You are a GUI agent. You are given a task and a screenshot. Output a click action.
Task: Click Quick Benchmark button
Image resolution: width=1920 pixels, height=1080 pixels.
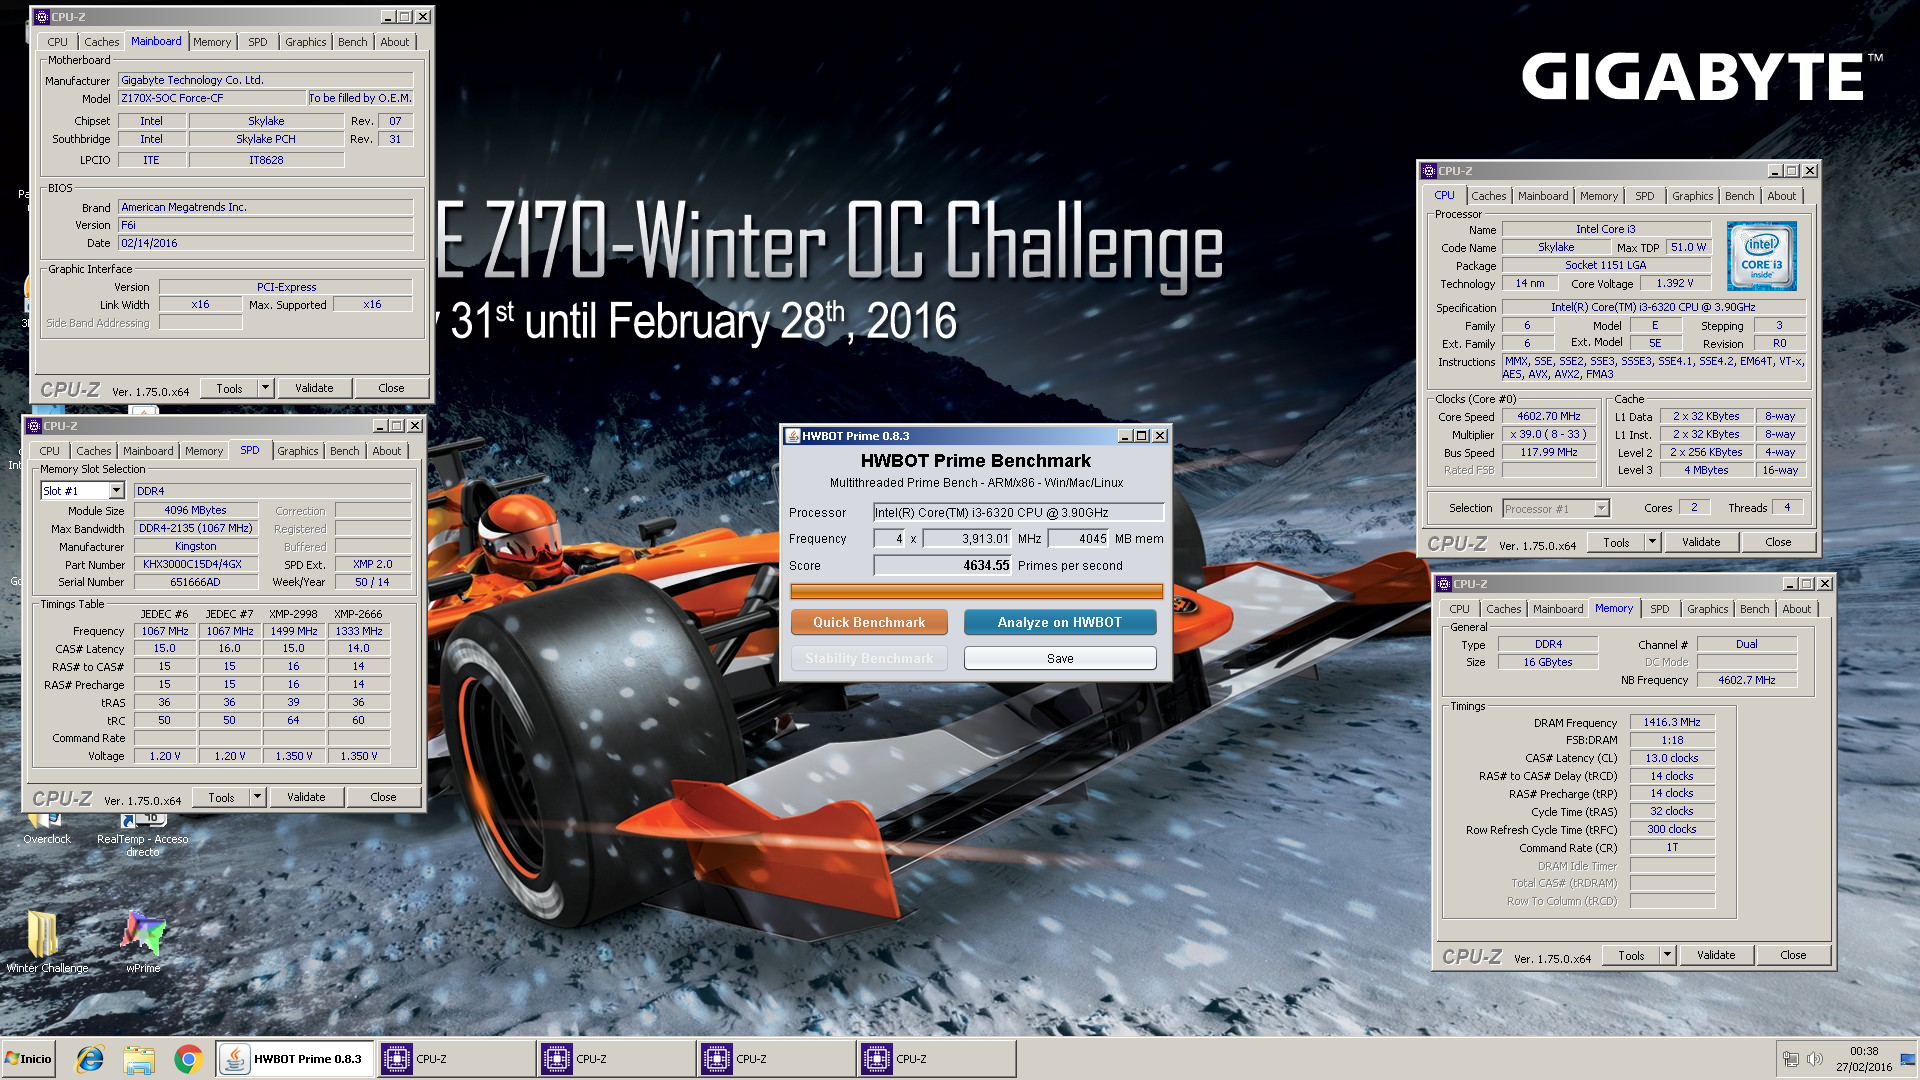pyautogui.click(x=869, y=622)
